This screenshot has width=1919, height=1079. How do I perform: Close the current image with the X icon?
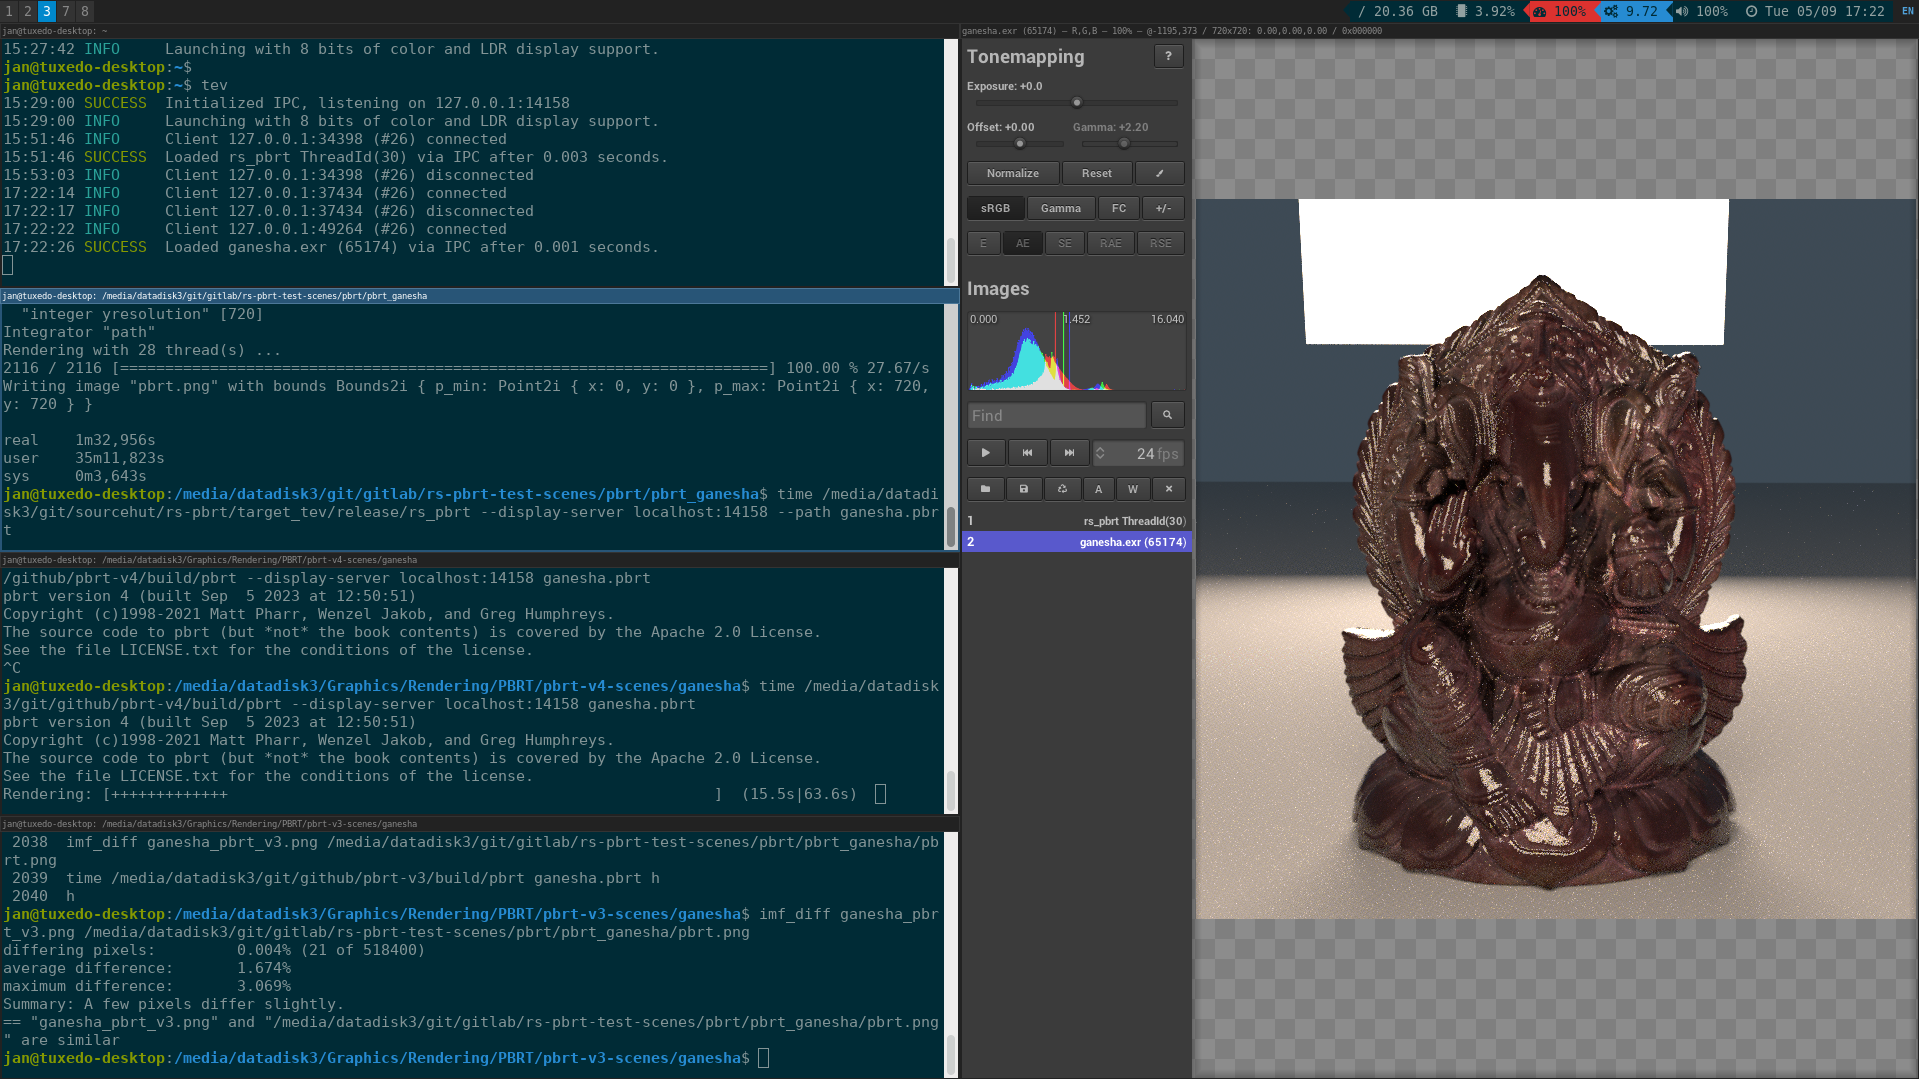[x=1168, y=489]
